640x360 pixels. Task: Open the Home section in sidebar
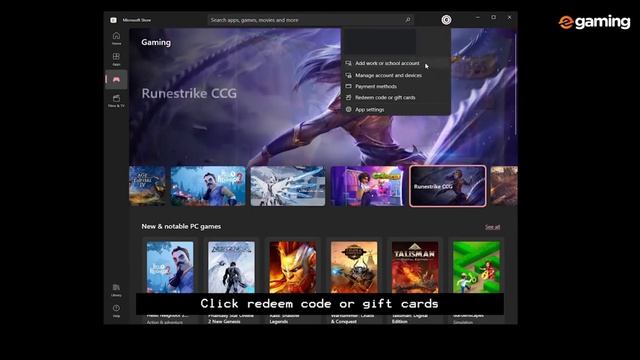[x=116, y=38]
